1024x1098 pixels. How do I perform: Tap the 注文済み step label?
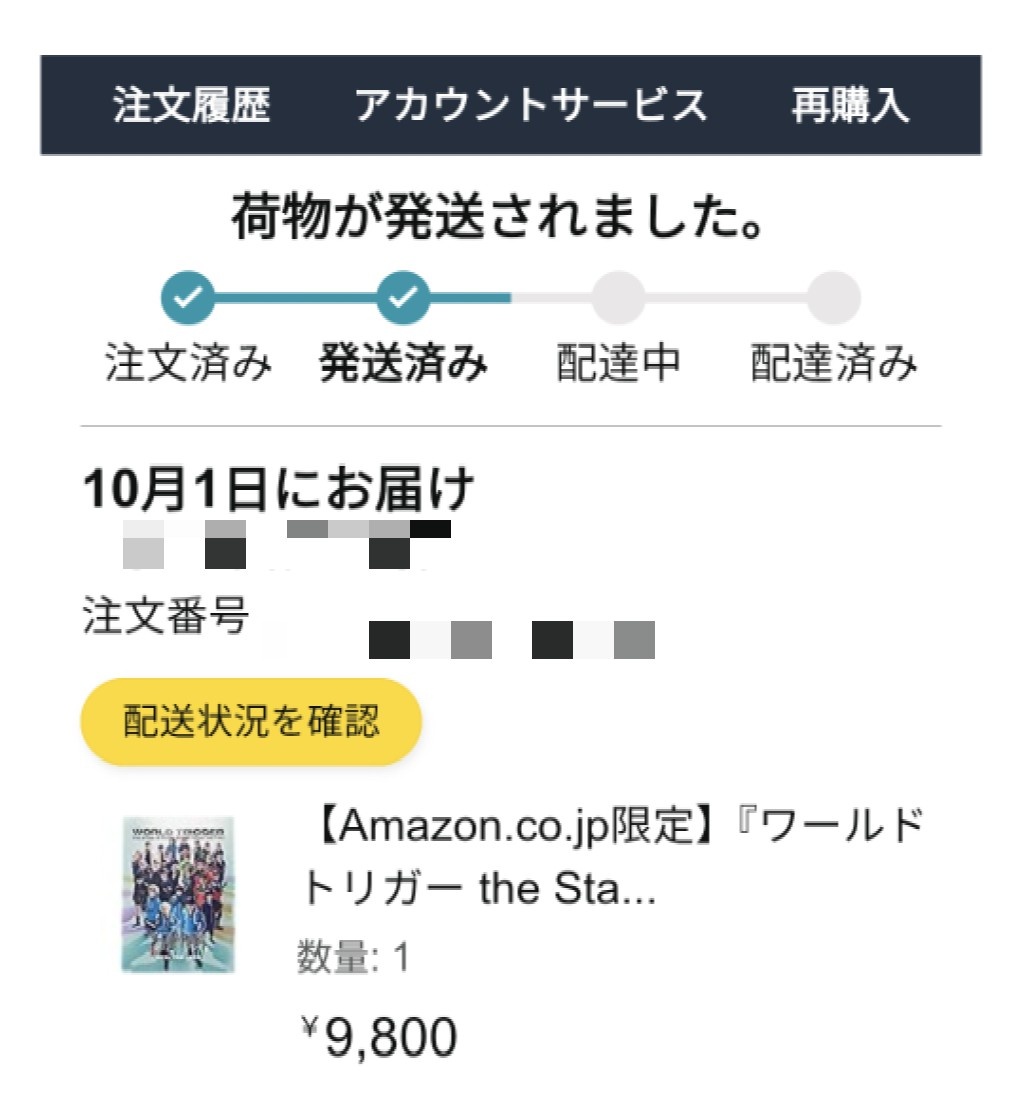[188, 365]
